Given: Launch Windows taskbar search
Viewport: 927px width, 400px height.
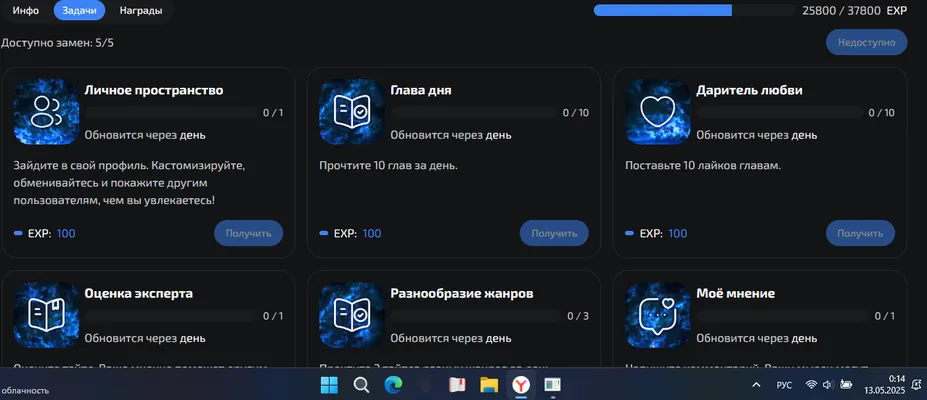Looking at the screenshot, I should (x=361, y=385).
